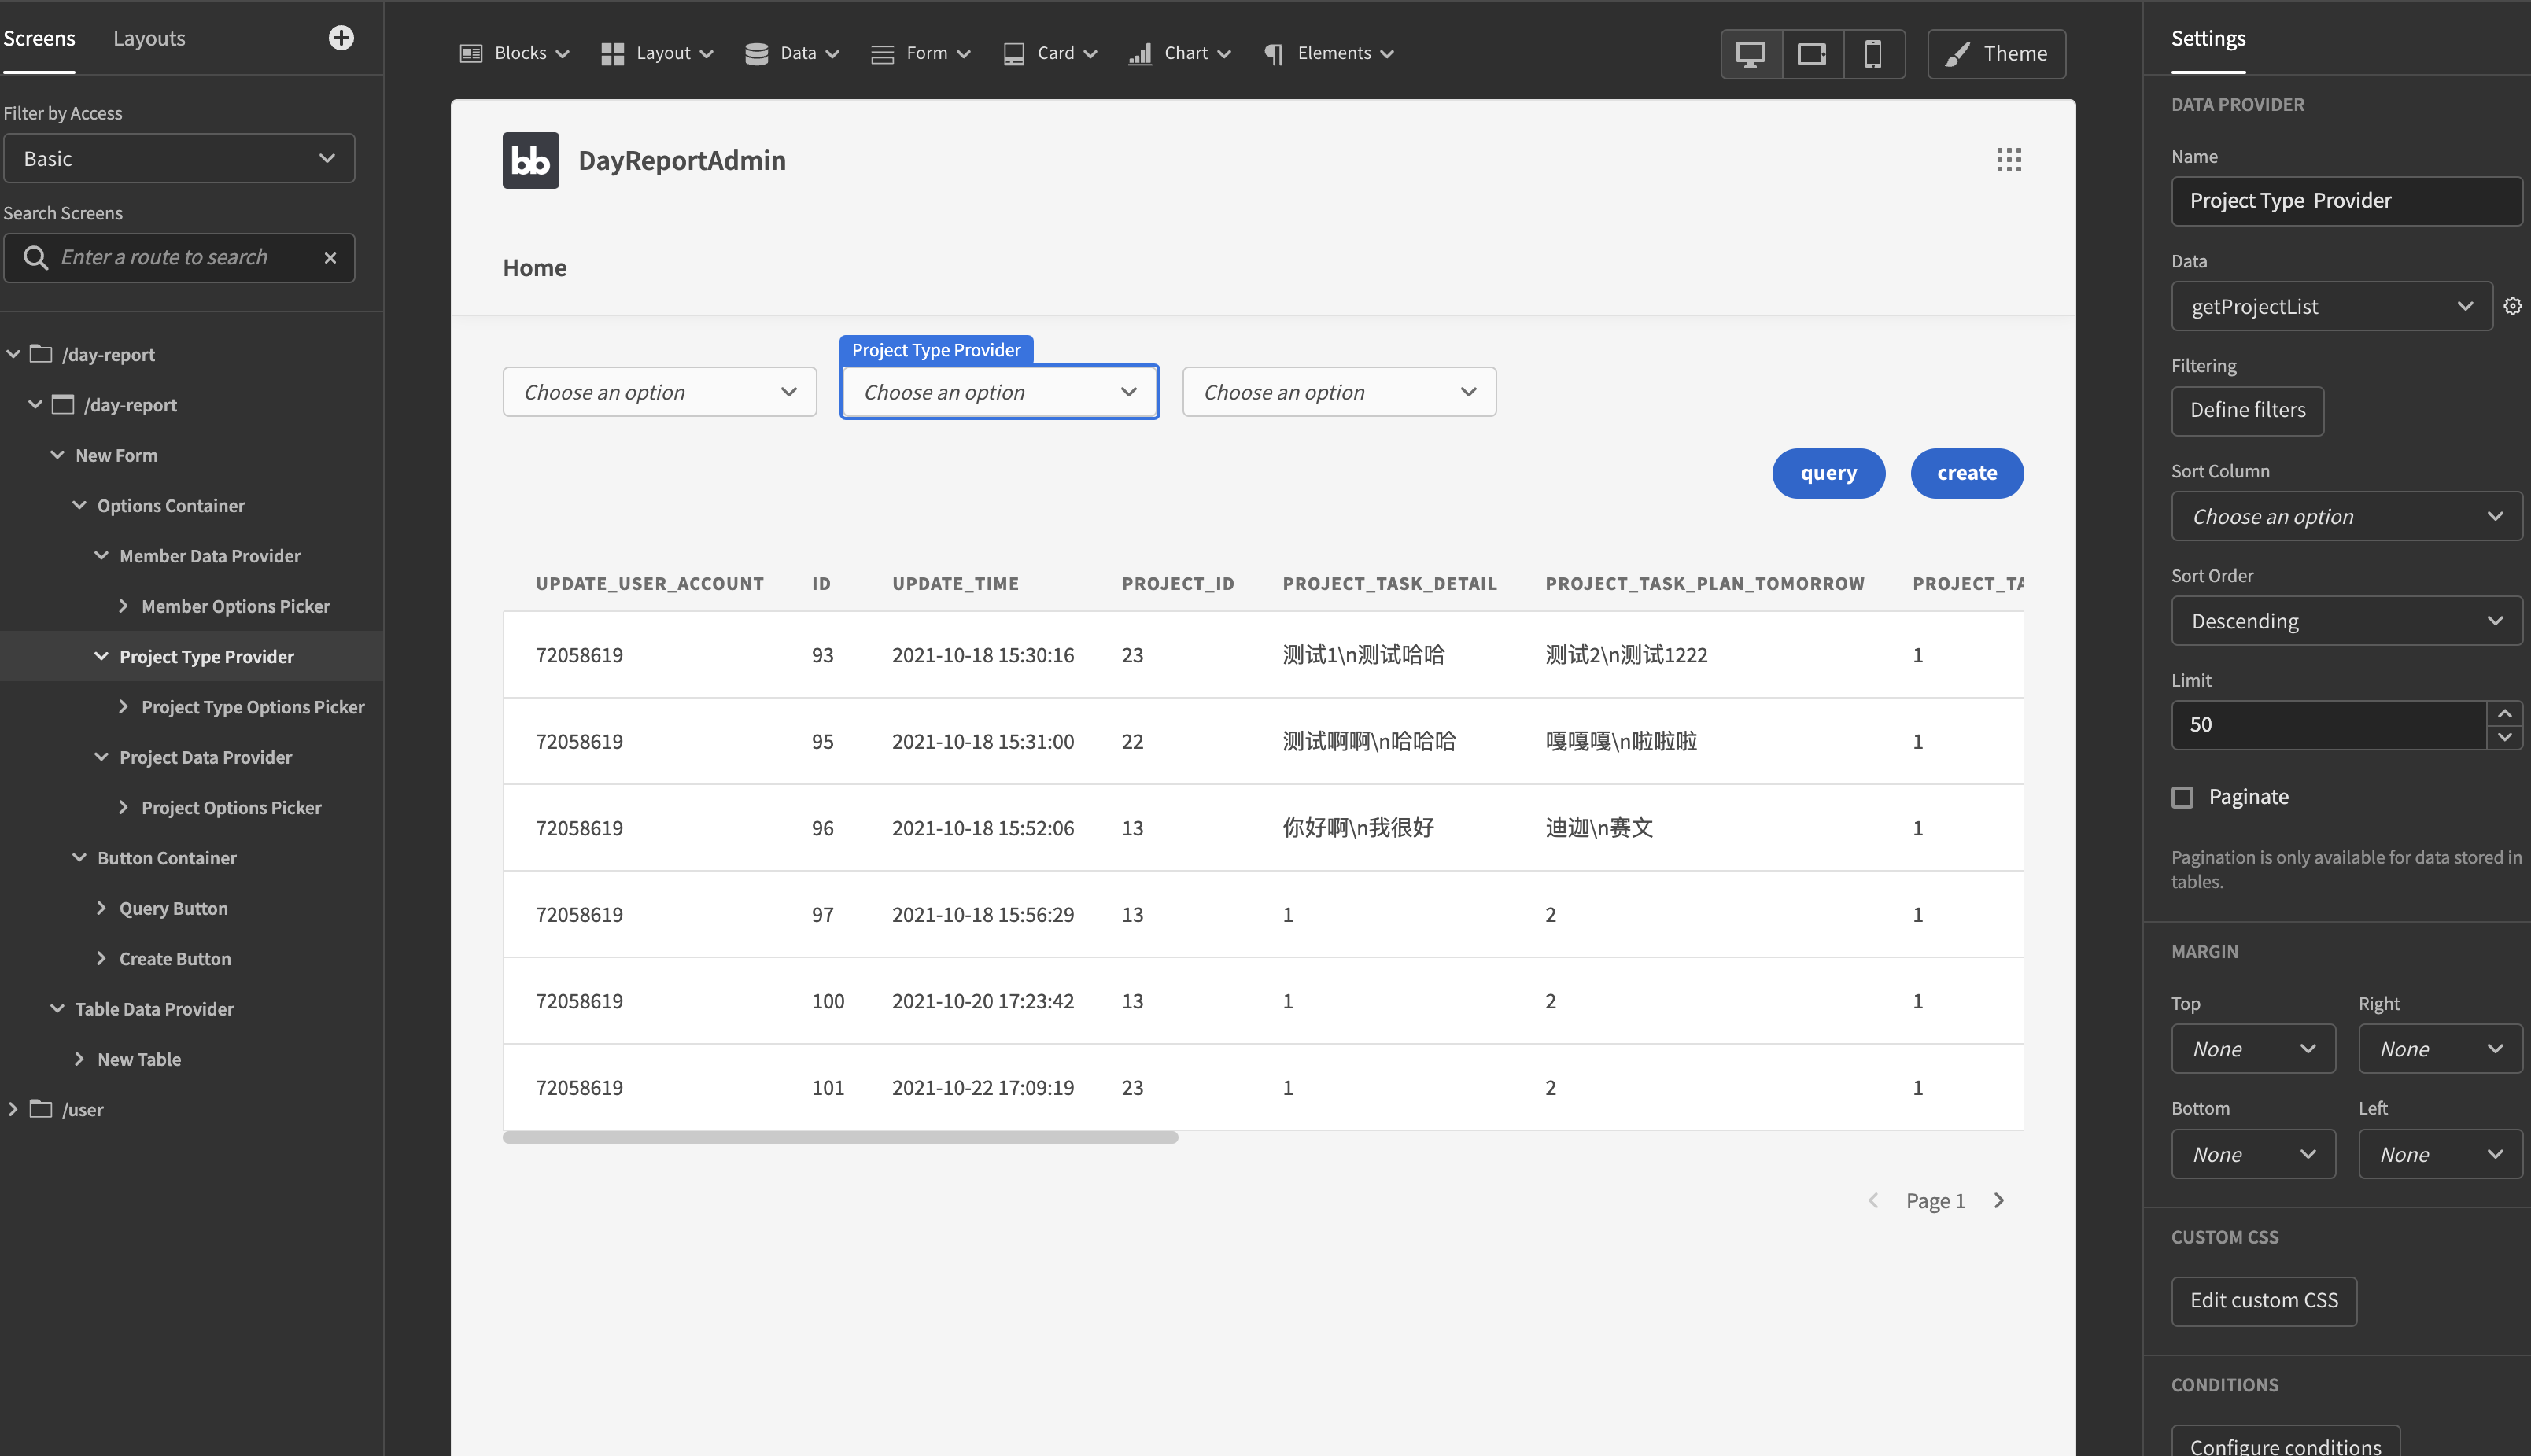Click the app grid icon near DayReportAdmin
Viewport: 2531px width, 1456px height.
2009,159
